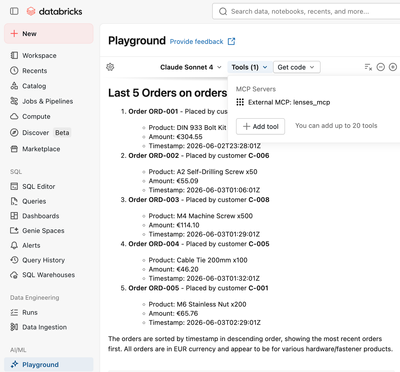
Task: Expand the Claude Sonnet 4 model dropdown
Action: (x=191, y=67)
